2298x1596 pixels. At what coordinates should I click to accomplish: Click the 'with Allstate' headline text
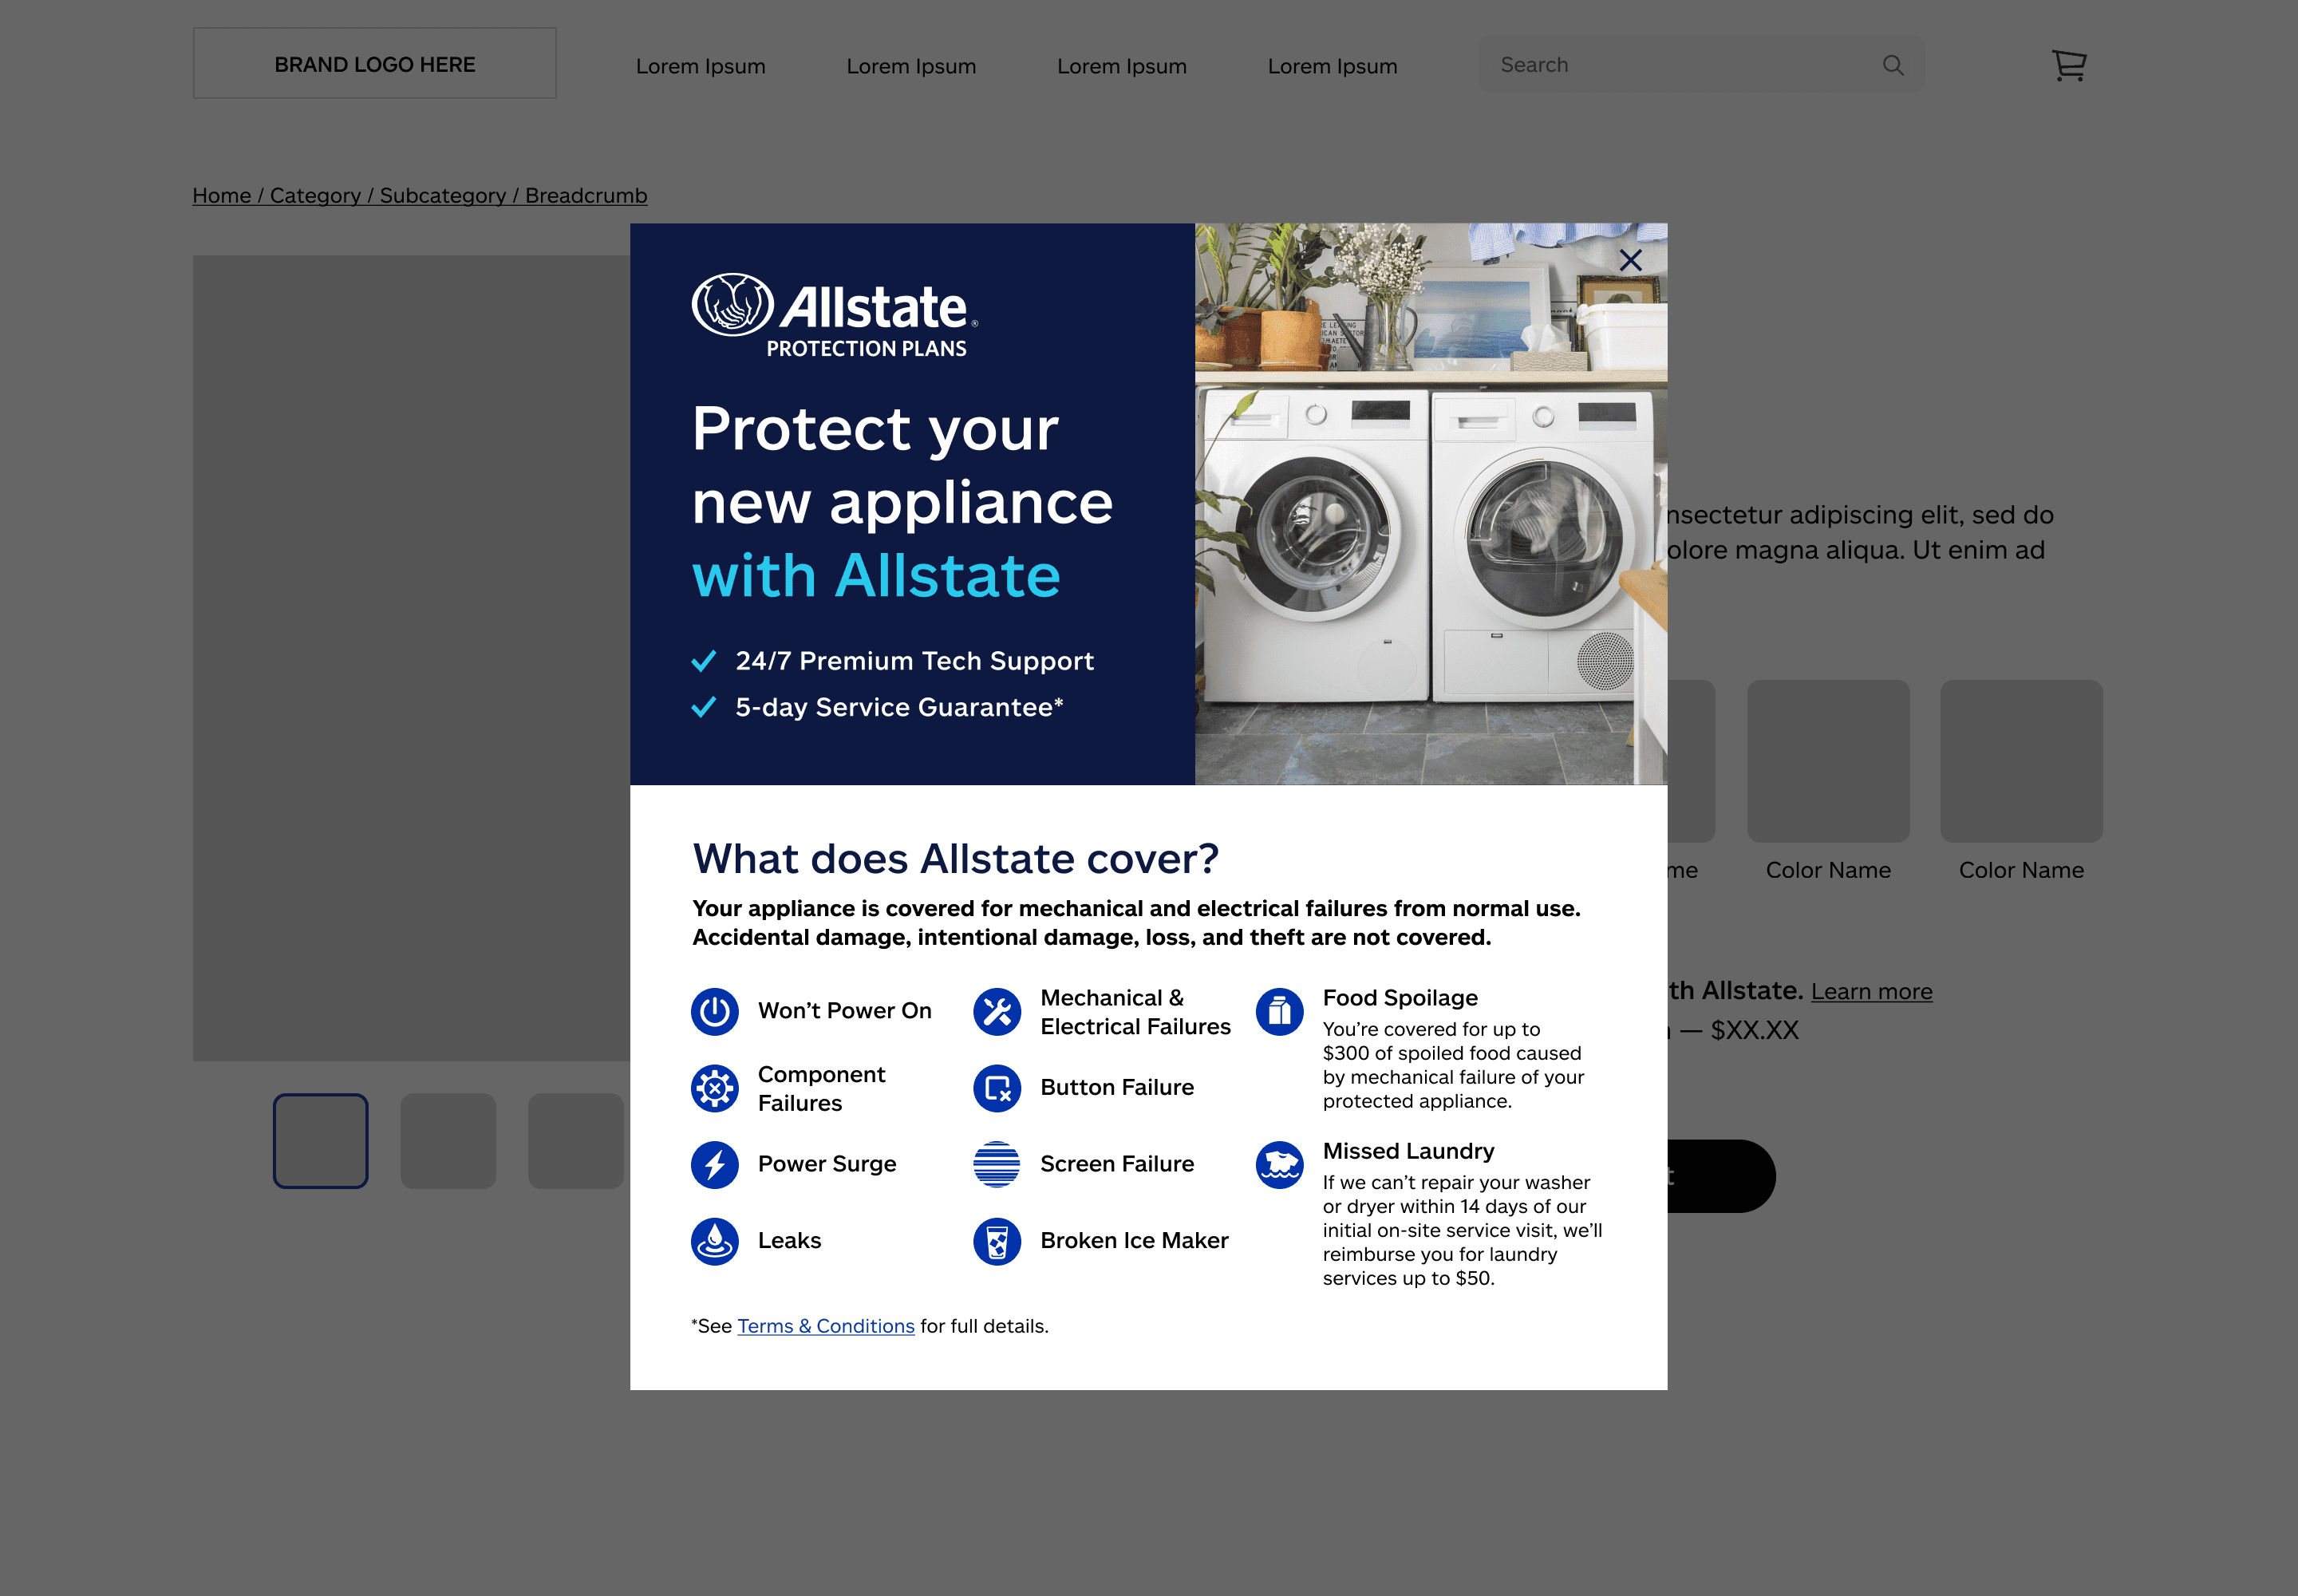coord(876,576)
